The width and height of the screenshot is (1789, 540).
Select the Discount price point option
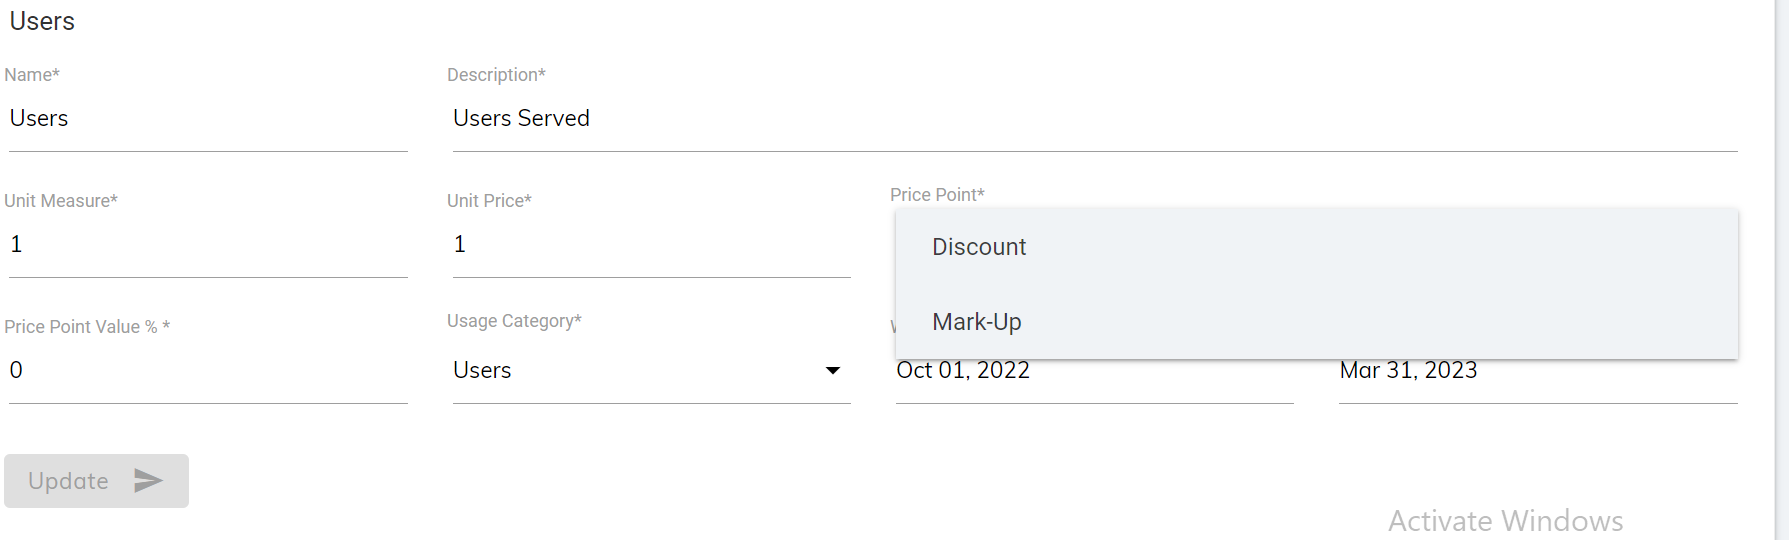click(x=979, y=247)
